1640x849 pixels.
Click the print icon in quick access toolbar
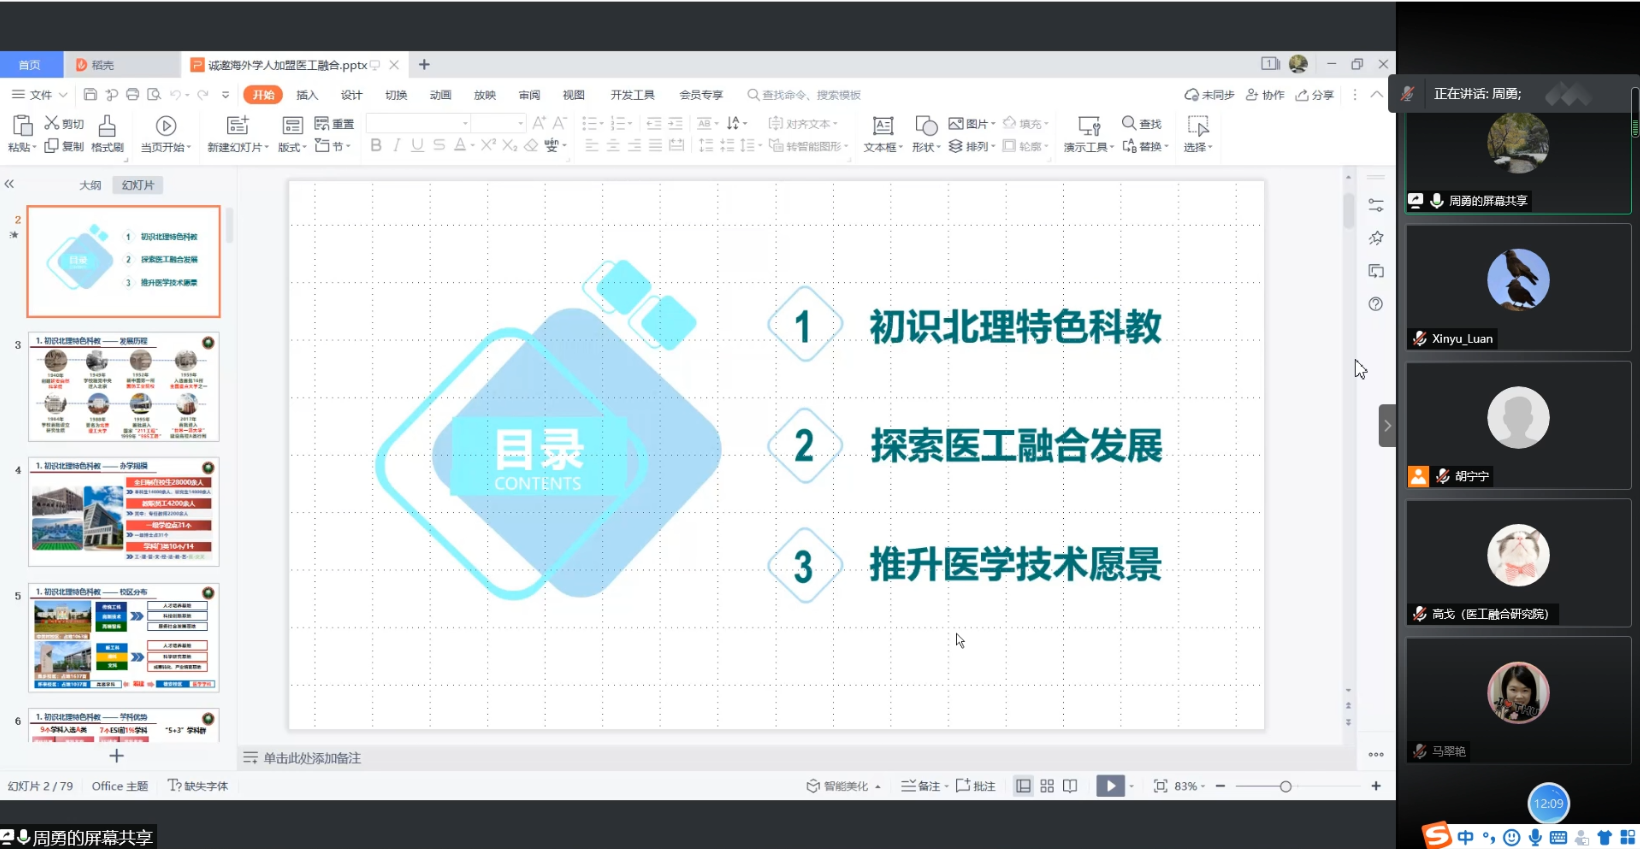[132, 95]
